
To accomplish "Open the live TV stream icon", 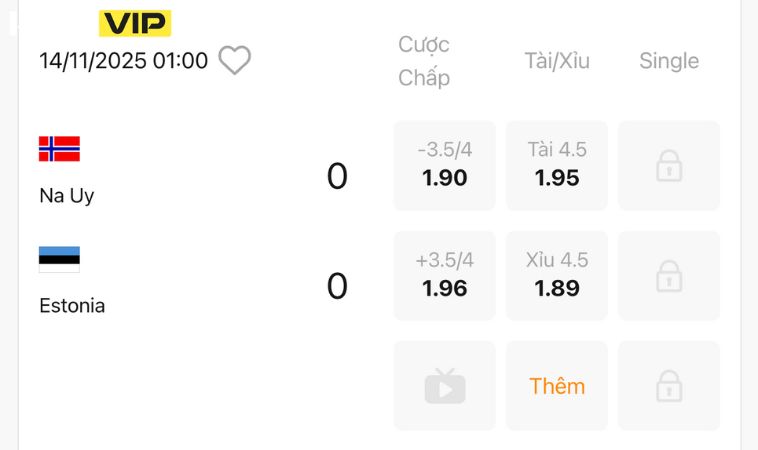I will 444,386.
